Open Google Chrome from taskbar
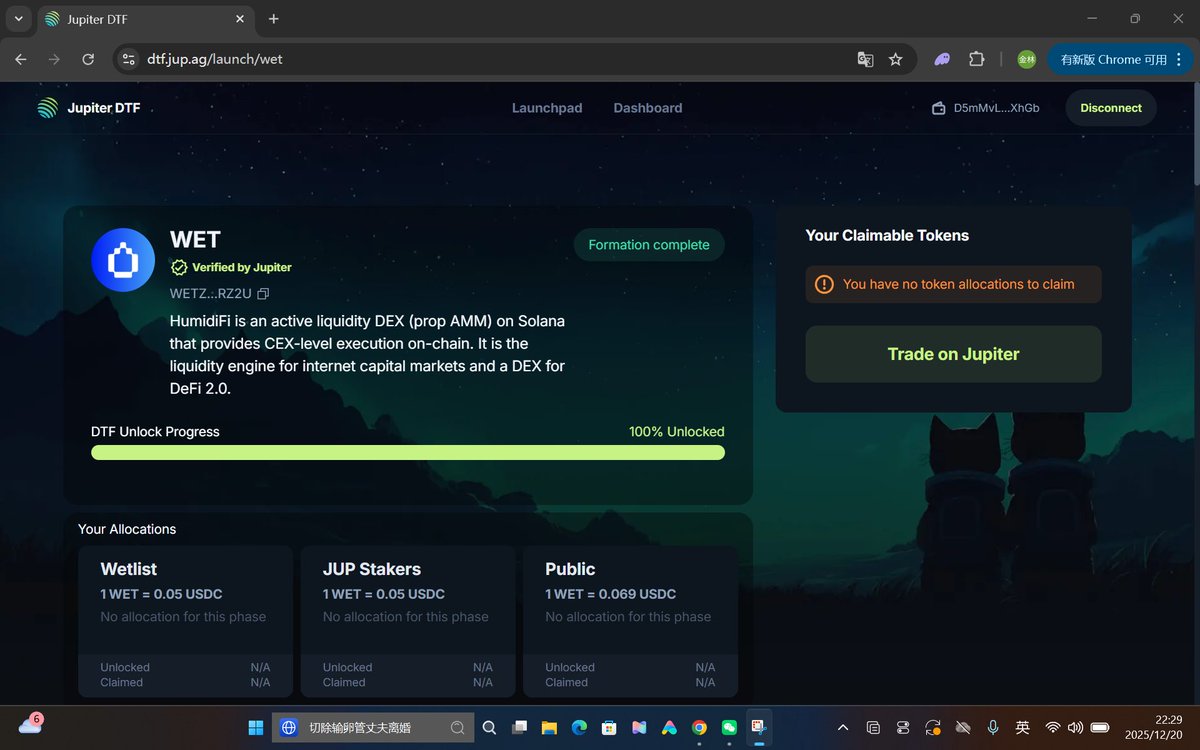 699,728
